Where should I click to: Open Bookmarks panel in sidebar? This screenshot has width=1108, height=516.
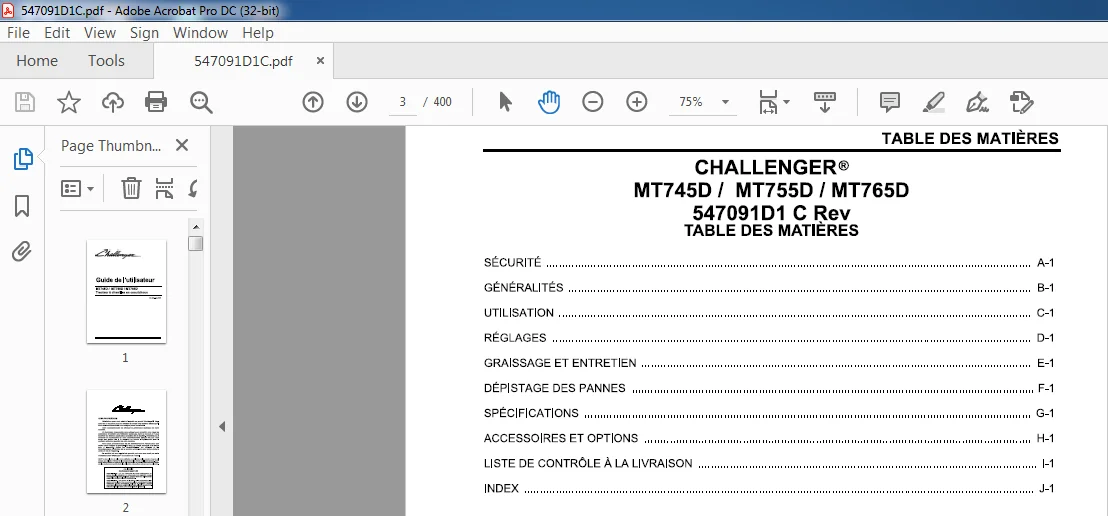pyautogui.click(x=22, y=206)
